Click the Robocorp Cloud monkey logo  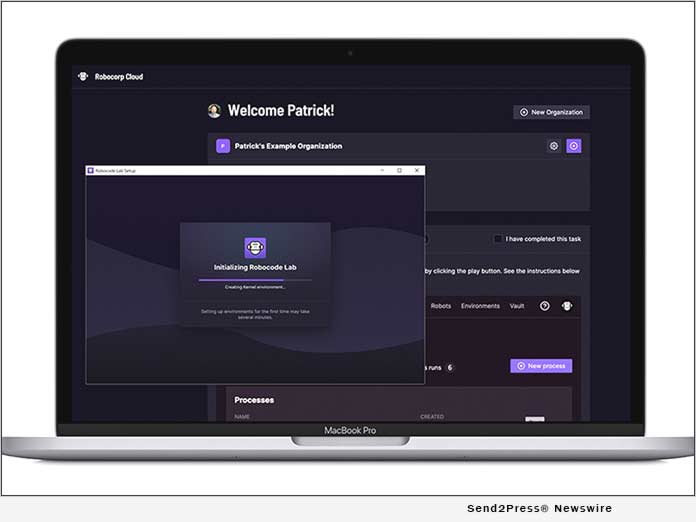[x=83, y=76]
